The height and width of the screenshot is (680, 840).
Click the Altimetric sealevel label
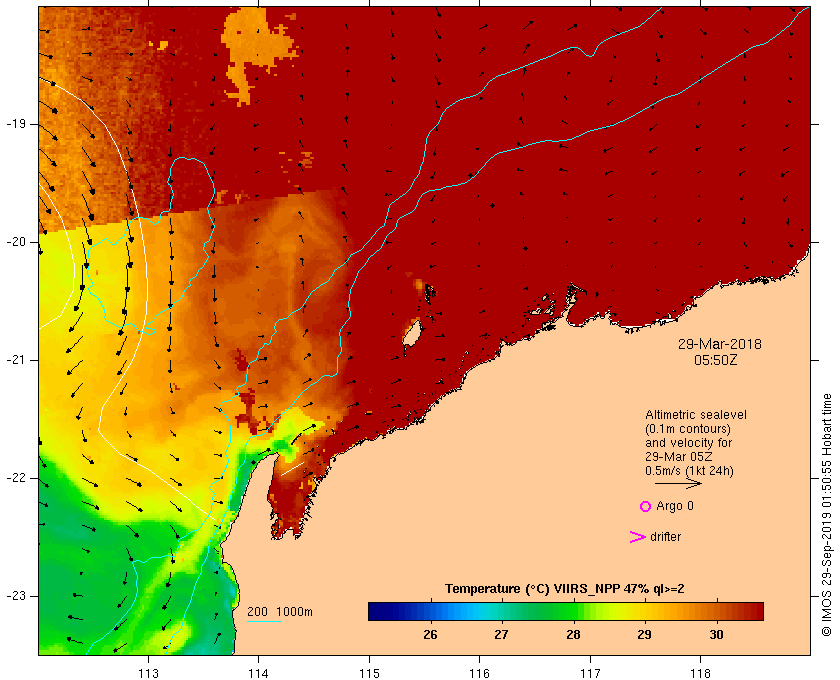click(695, 415)
